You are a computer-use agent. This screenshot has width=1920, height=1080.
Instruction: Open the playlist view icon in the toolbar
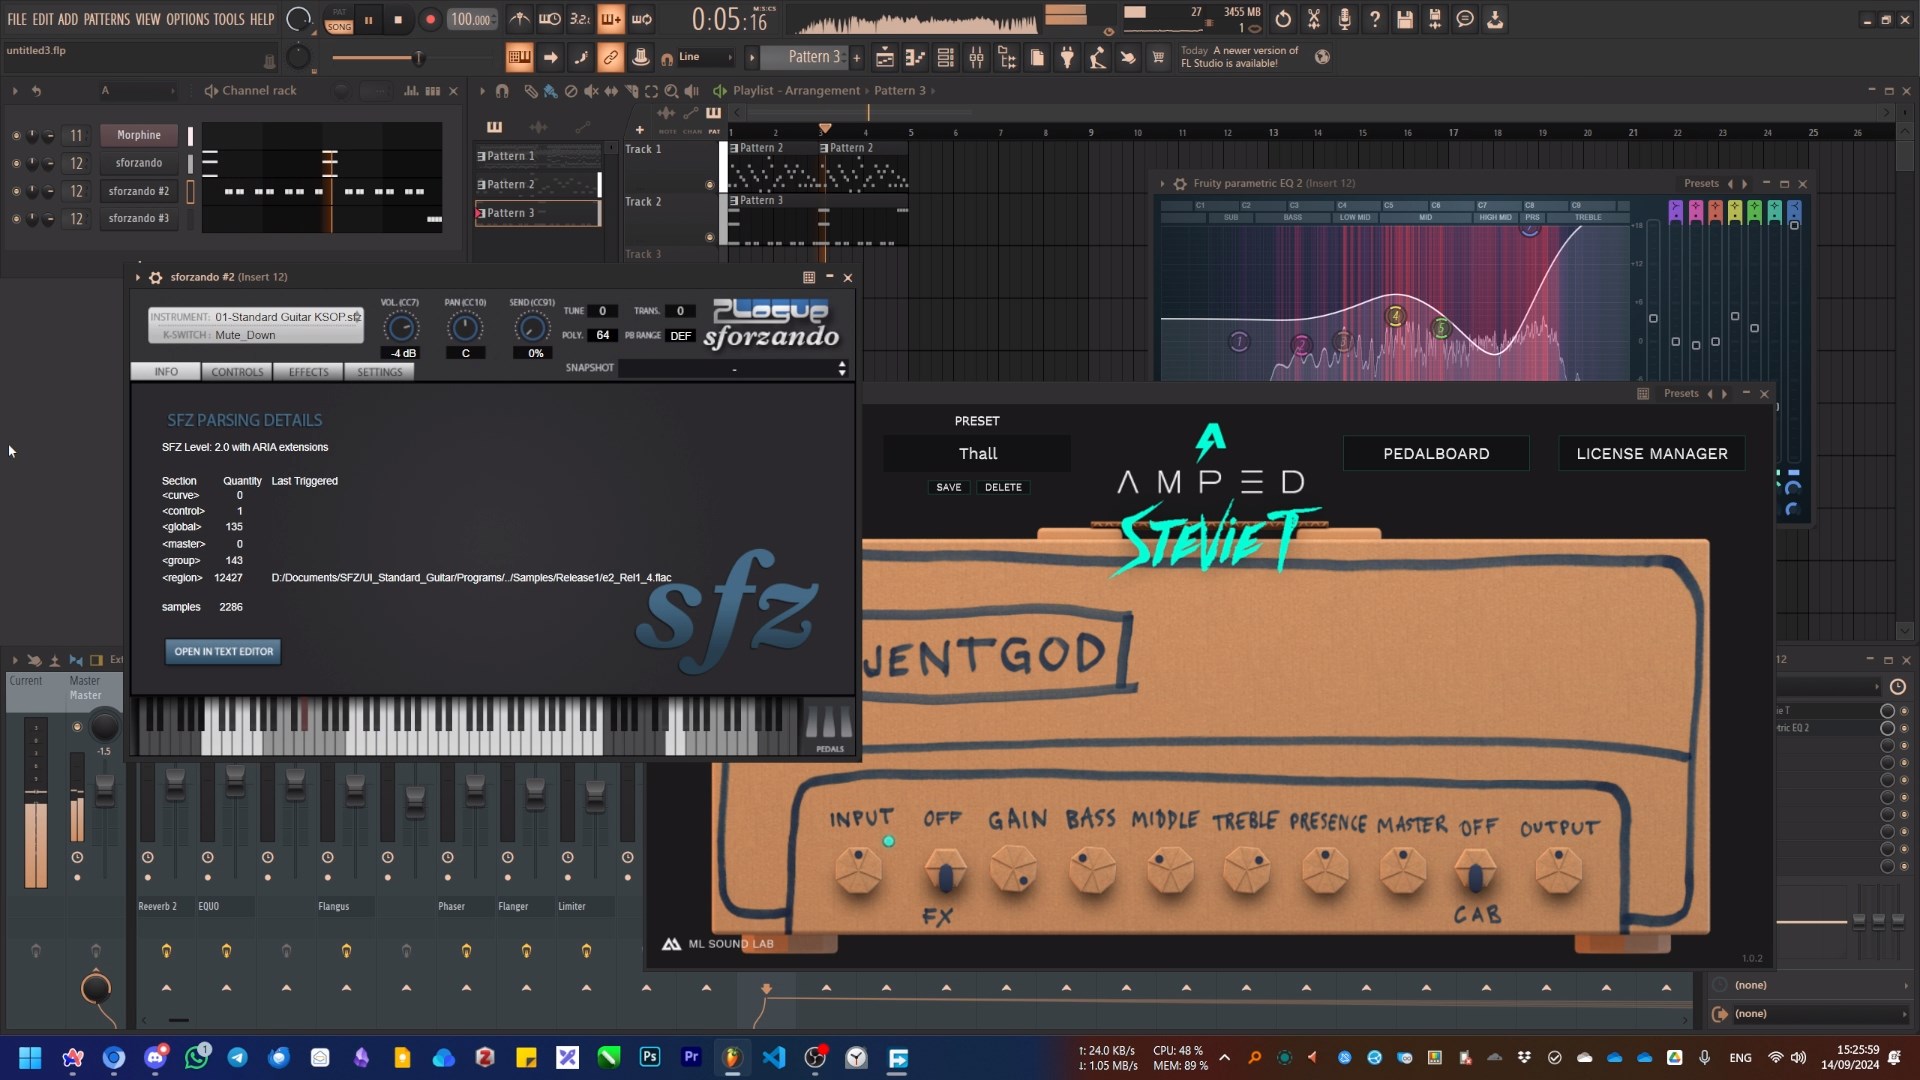[885, 57]
